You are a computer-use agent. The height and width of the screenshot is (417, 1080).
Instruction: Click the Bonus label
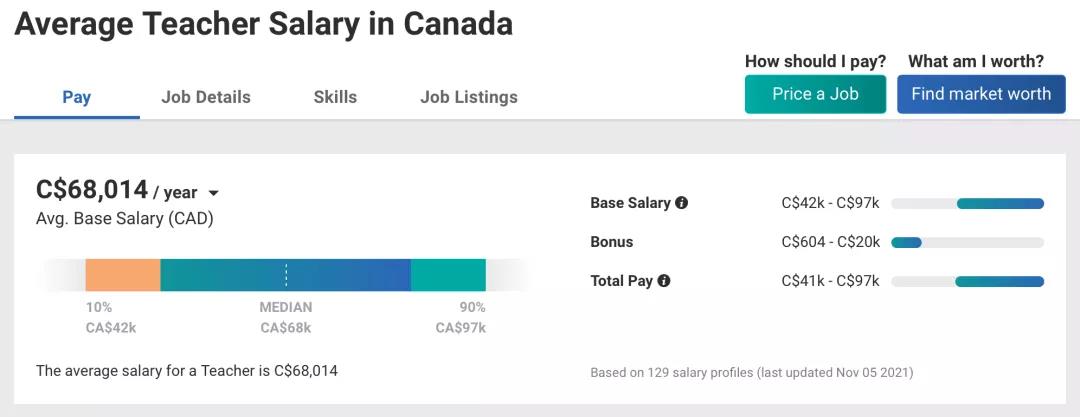(612, 242)
